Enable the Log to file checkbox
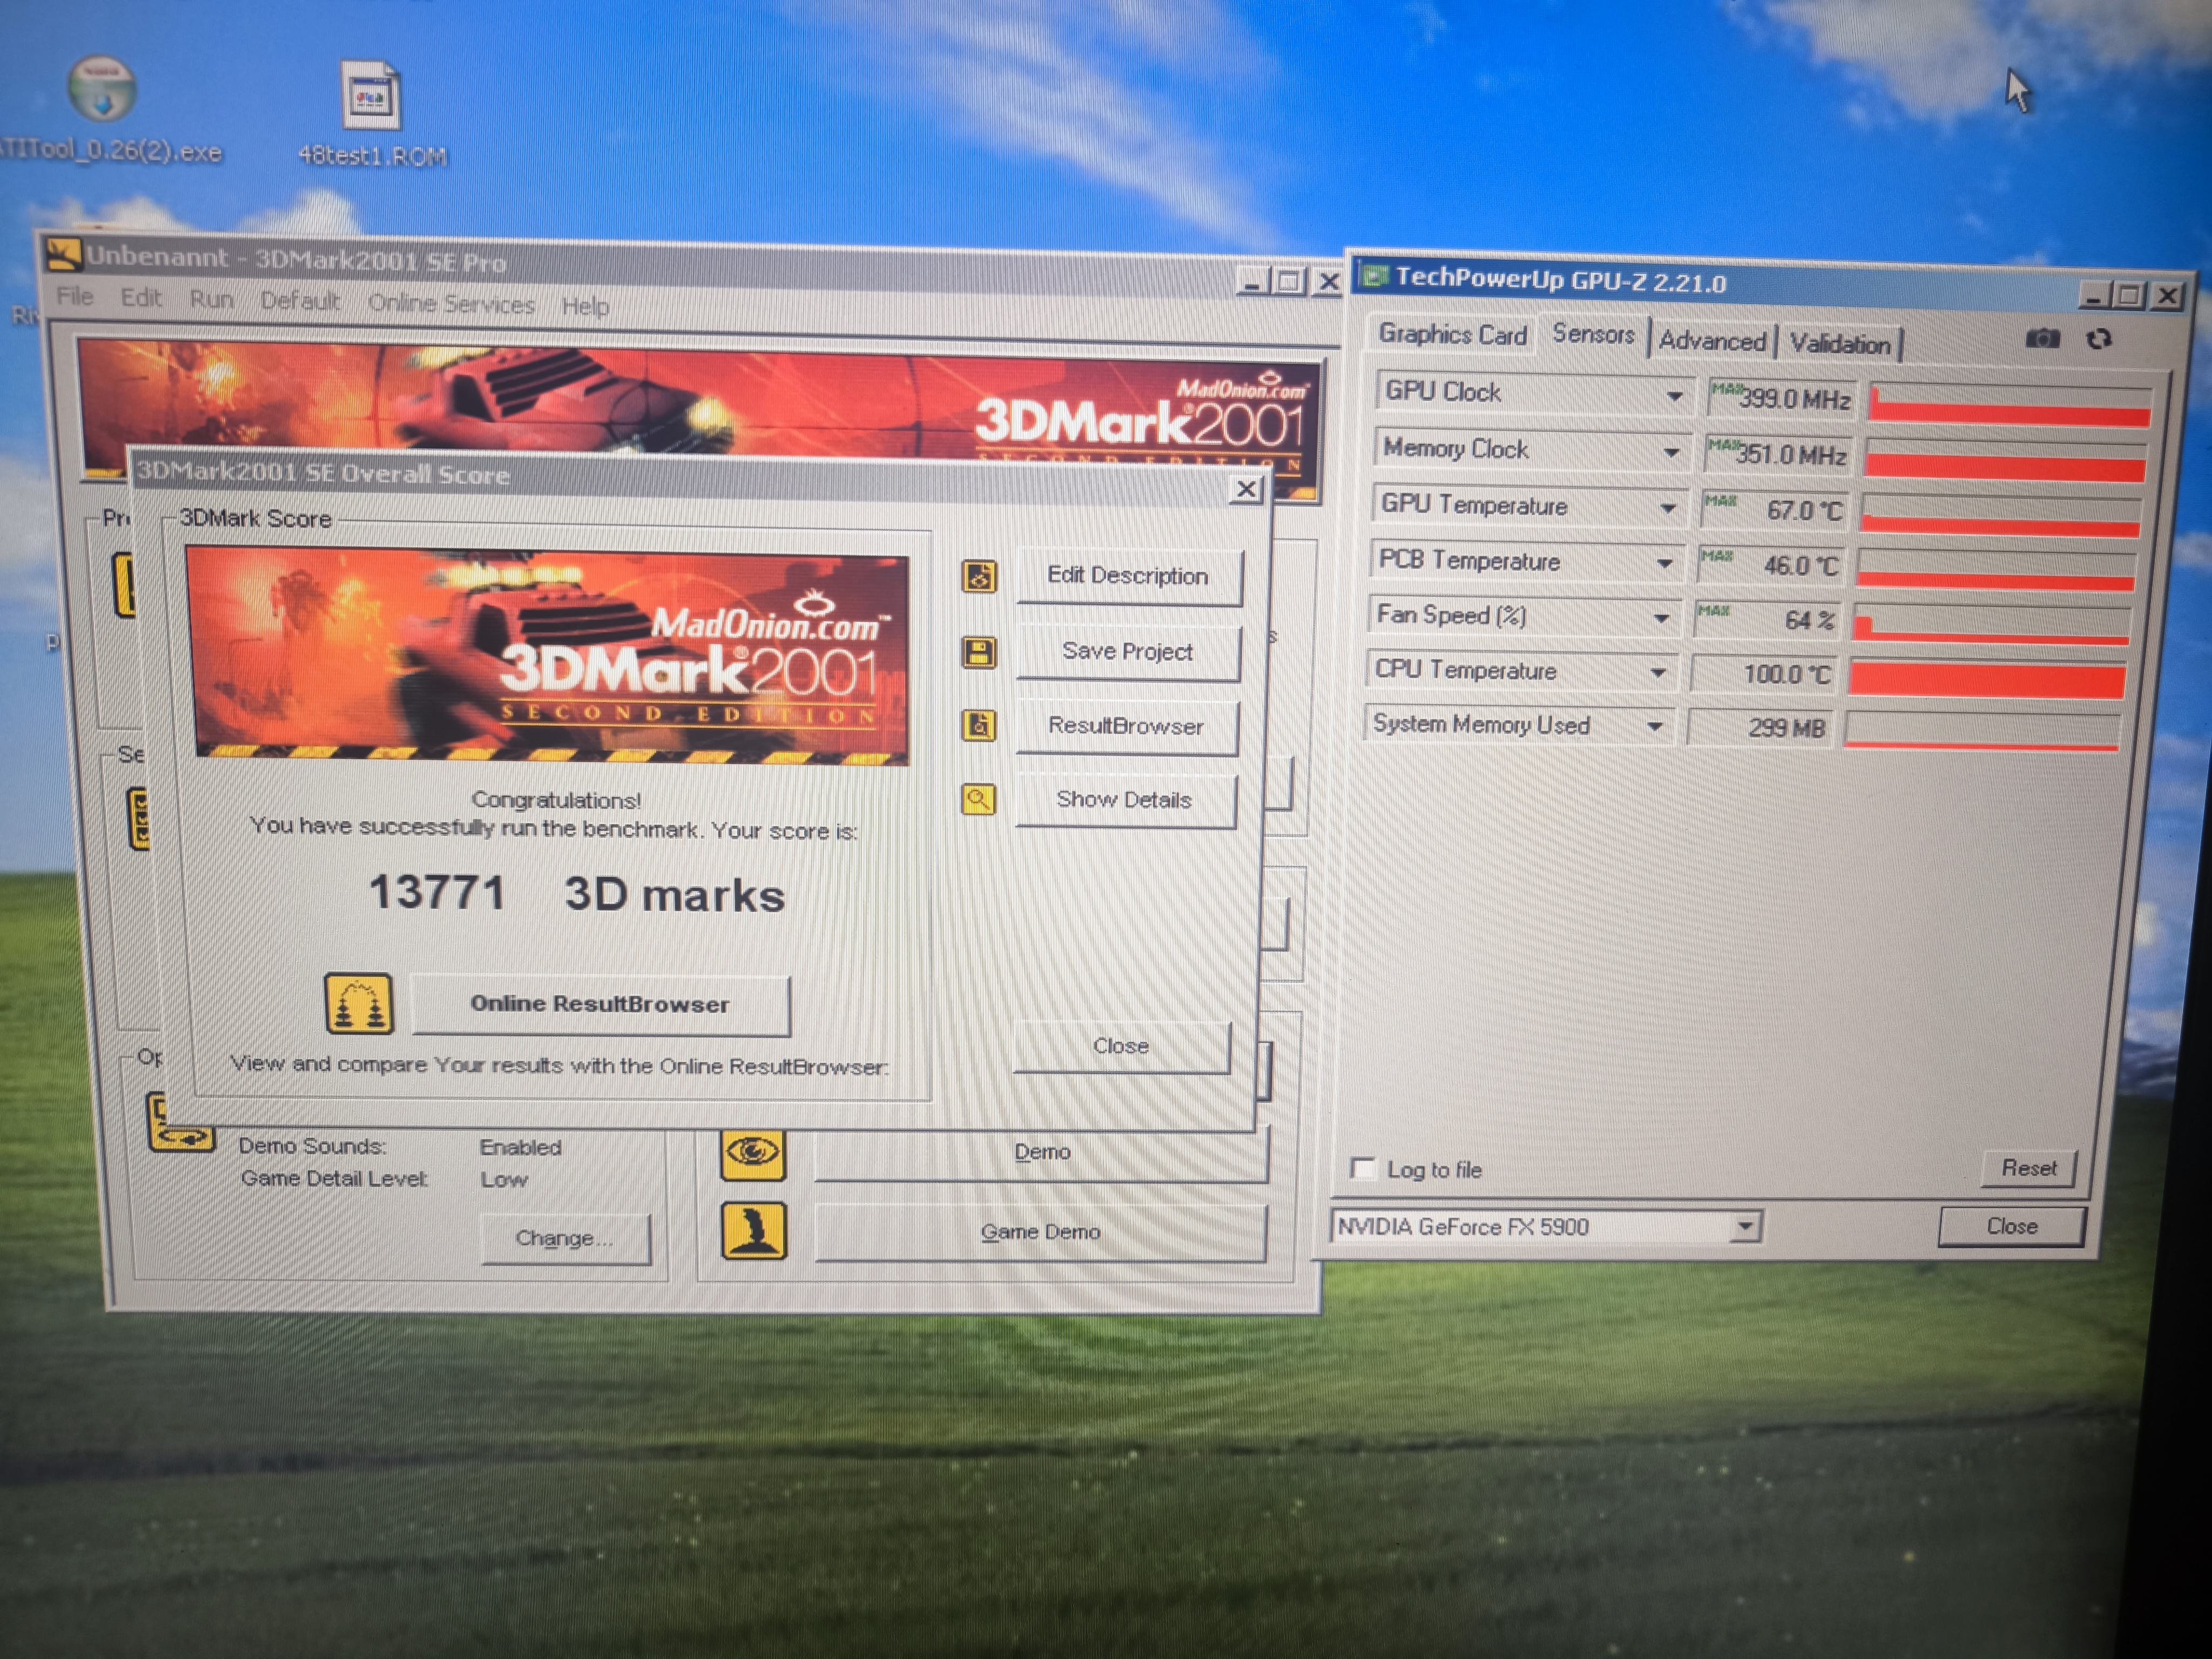 click(x=1362, y=1168)
